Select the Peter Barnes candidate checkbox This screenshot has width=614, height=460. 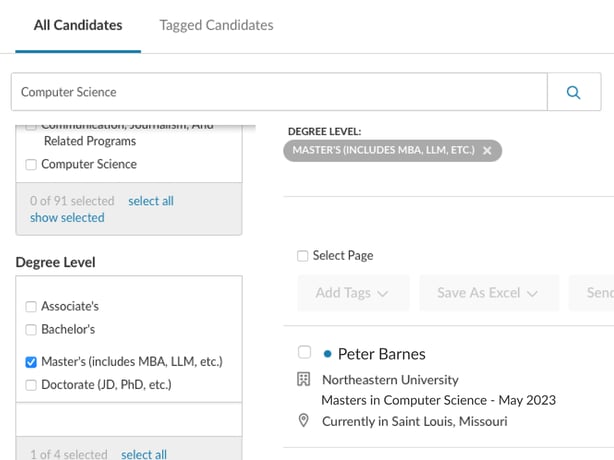pos(304,352)
